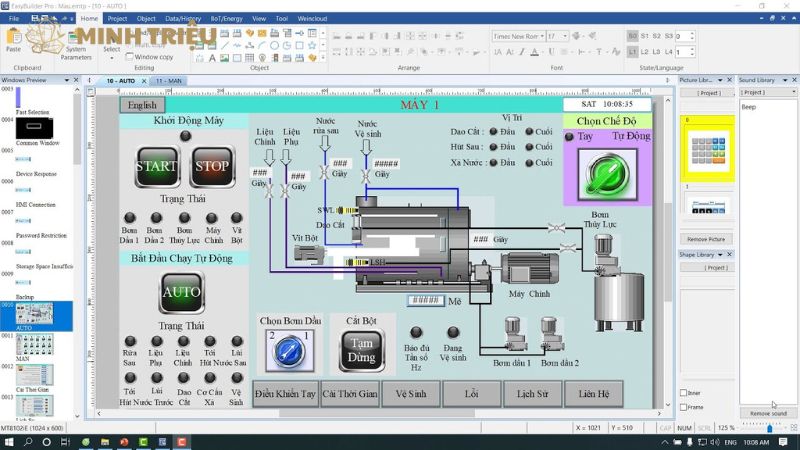Select the S0 state button
Screen dimensions: 800x450
pos(633,36)
